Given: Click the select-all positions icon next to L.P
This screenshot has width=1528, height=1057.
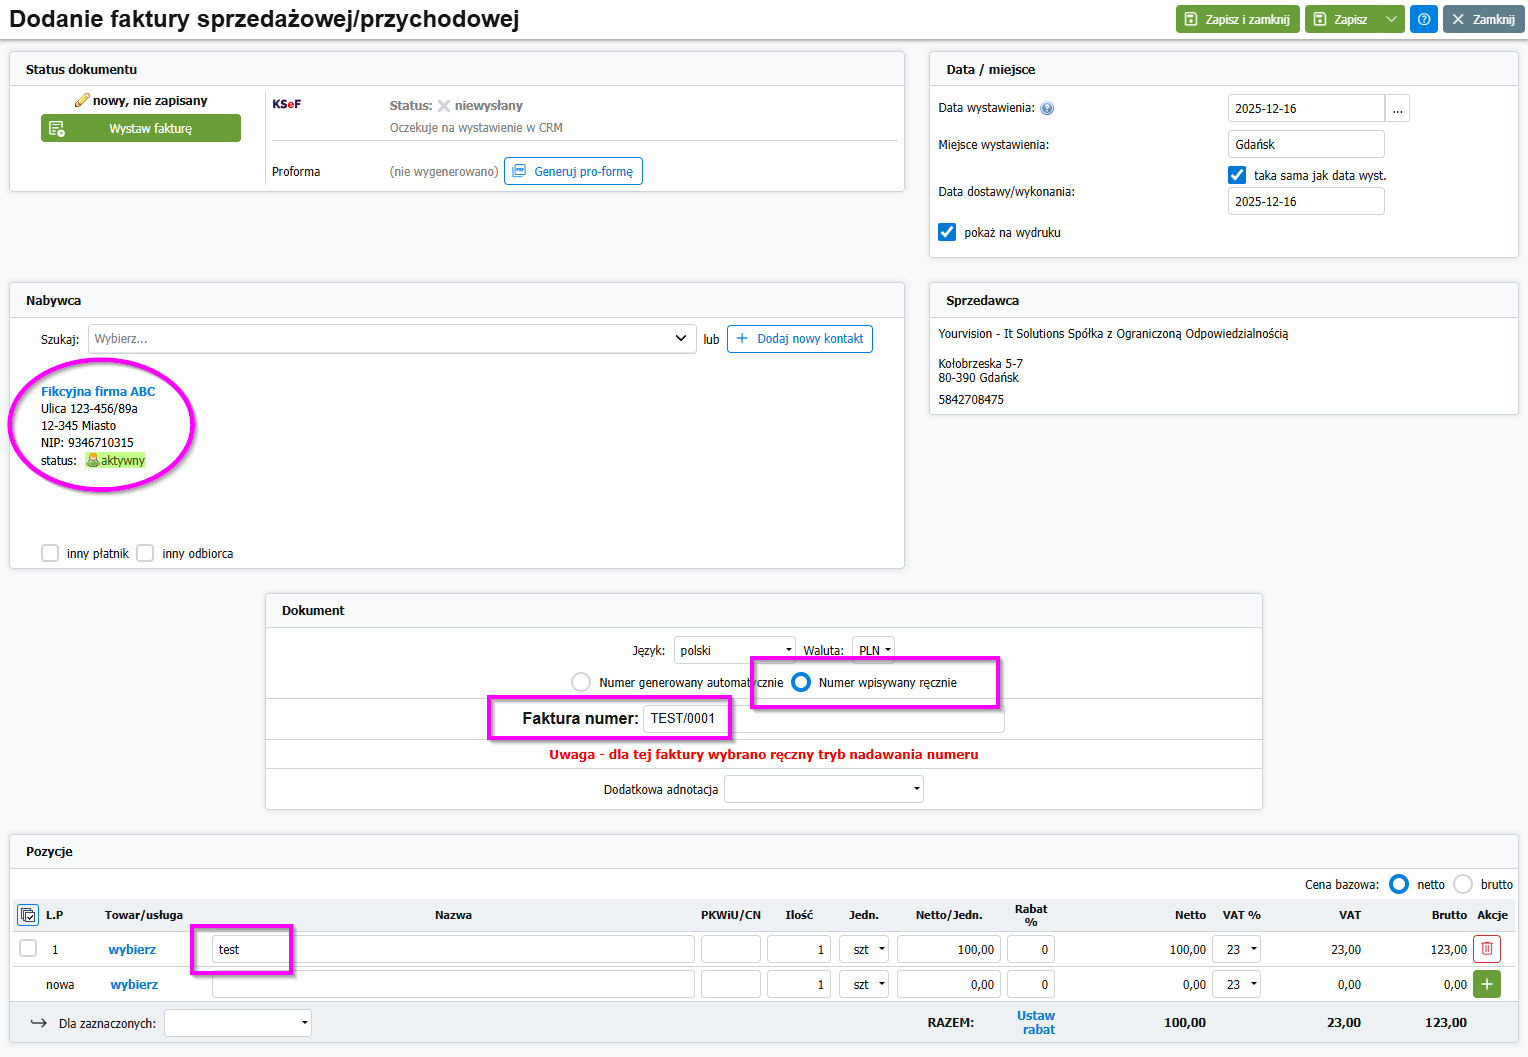Looking at the screenshot, I should click(x=28, y=915).
